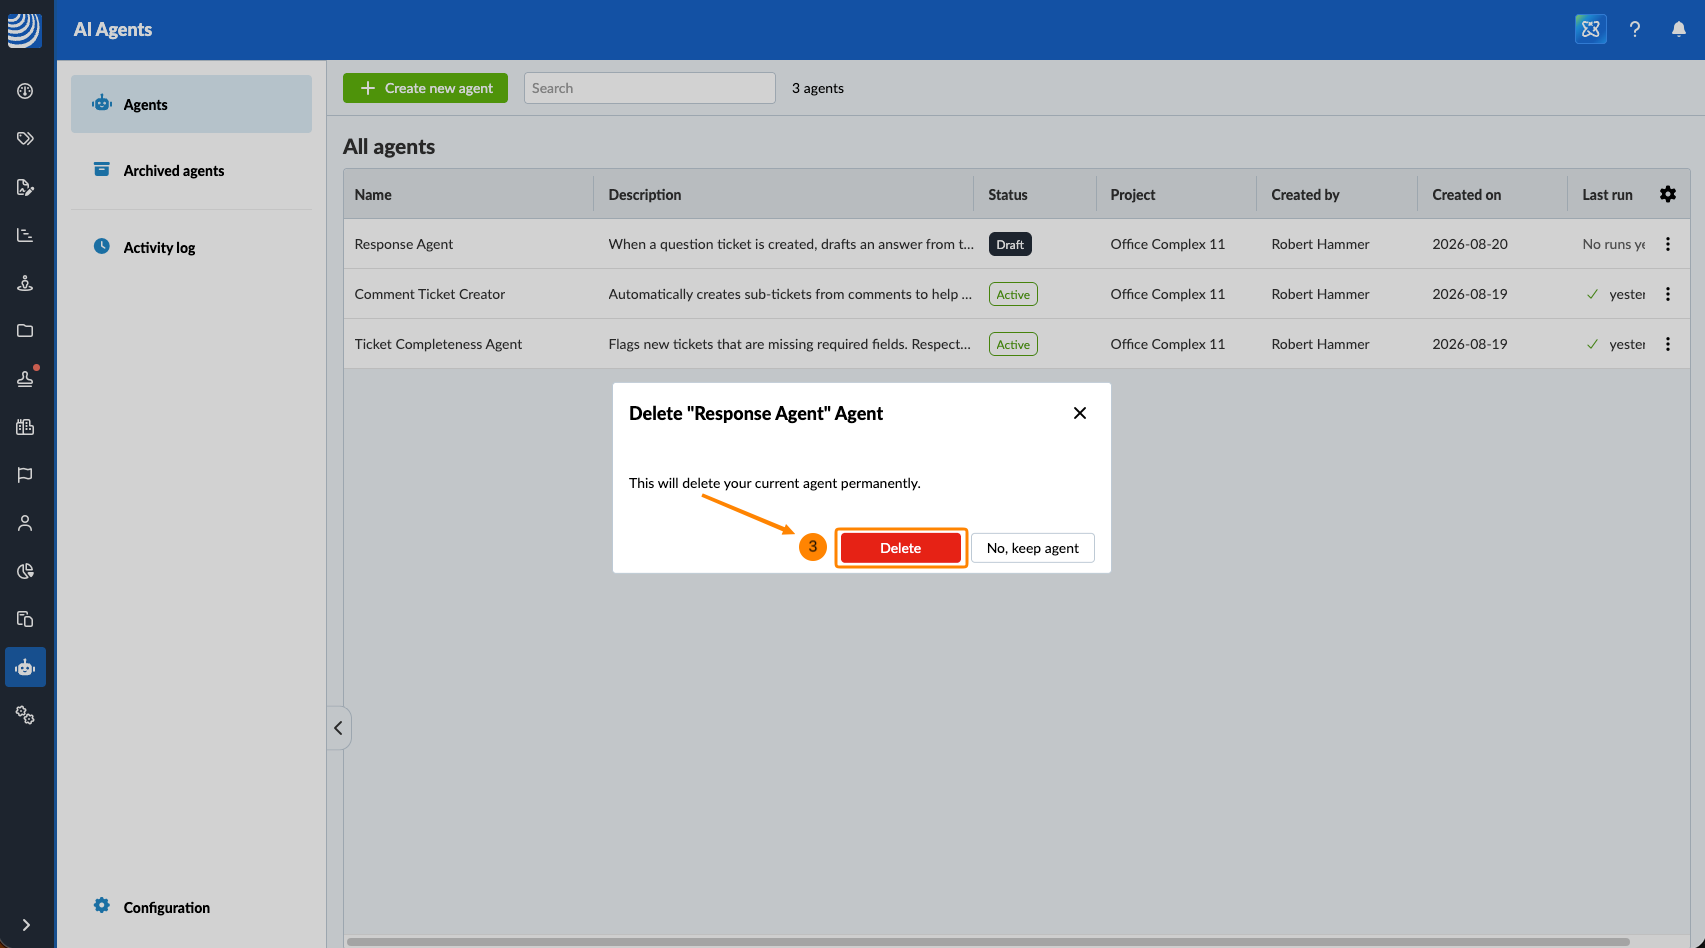The height and width of the screenshot is (948, 1705).
Task: Open the three-dot menu for Ticket Completeness Agent
Action: tap(1668, 344)
